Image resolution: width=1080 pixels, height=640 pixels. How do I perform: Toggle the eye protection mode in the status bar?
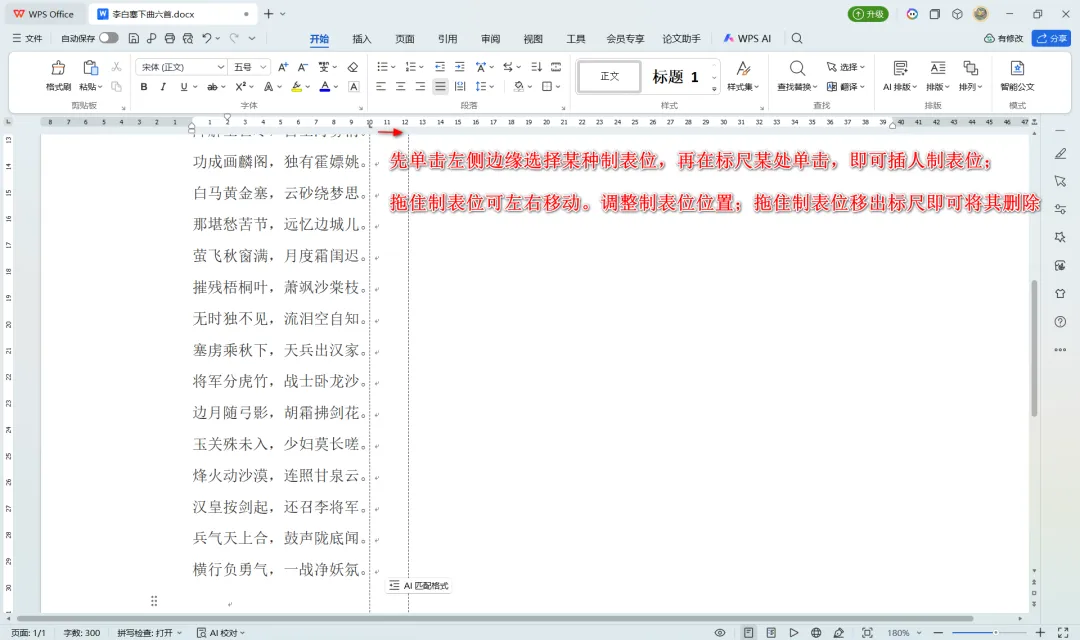[720, 632]
